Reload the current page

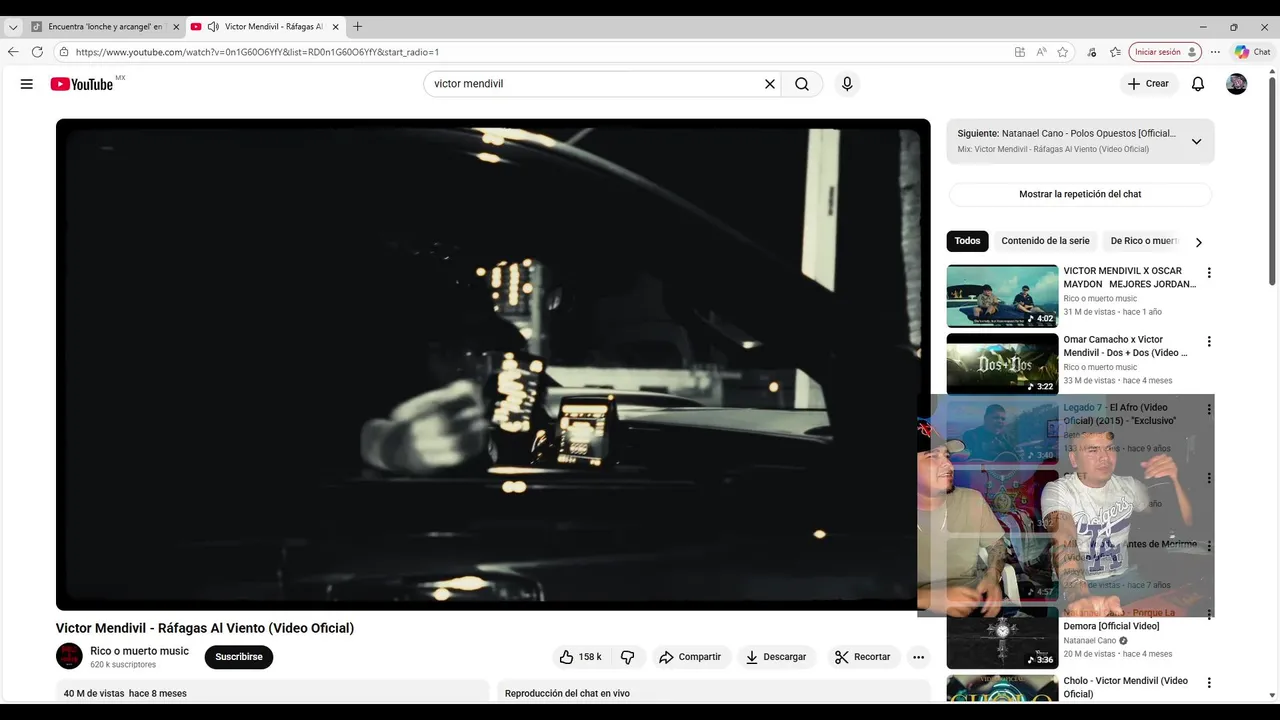[x=37, y=52]
